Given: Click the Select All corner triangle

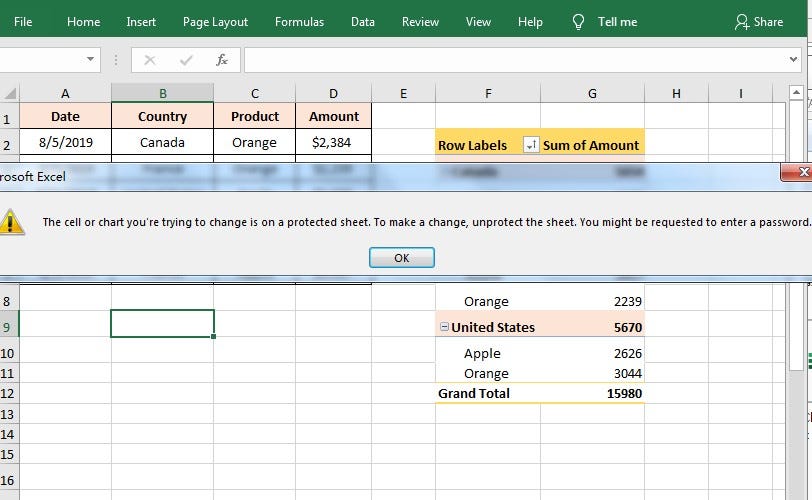Looking at the screenshot, I should (10, 93).
